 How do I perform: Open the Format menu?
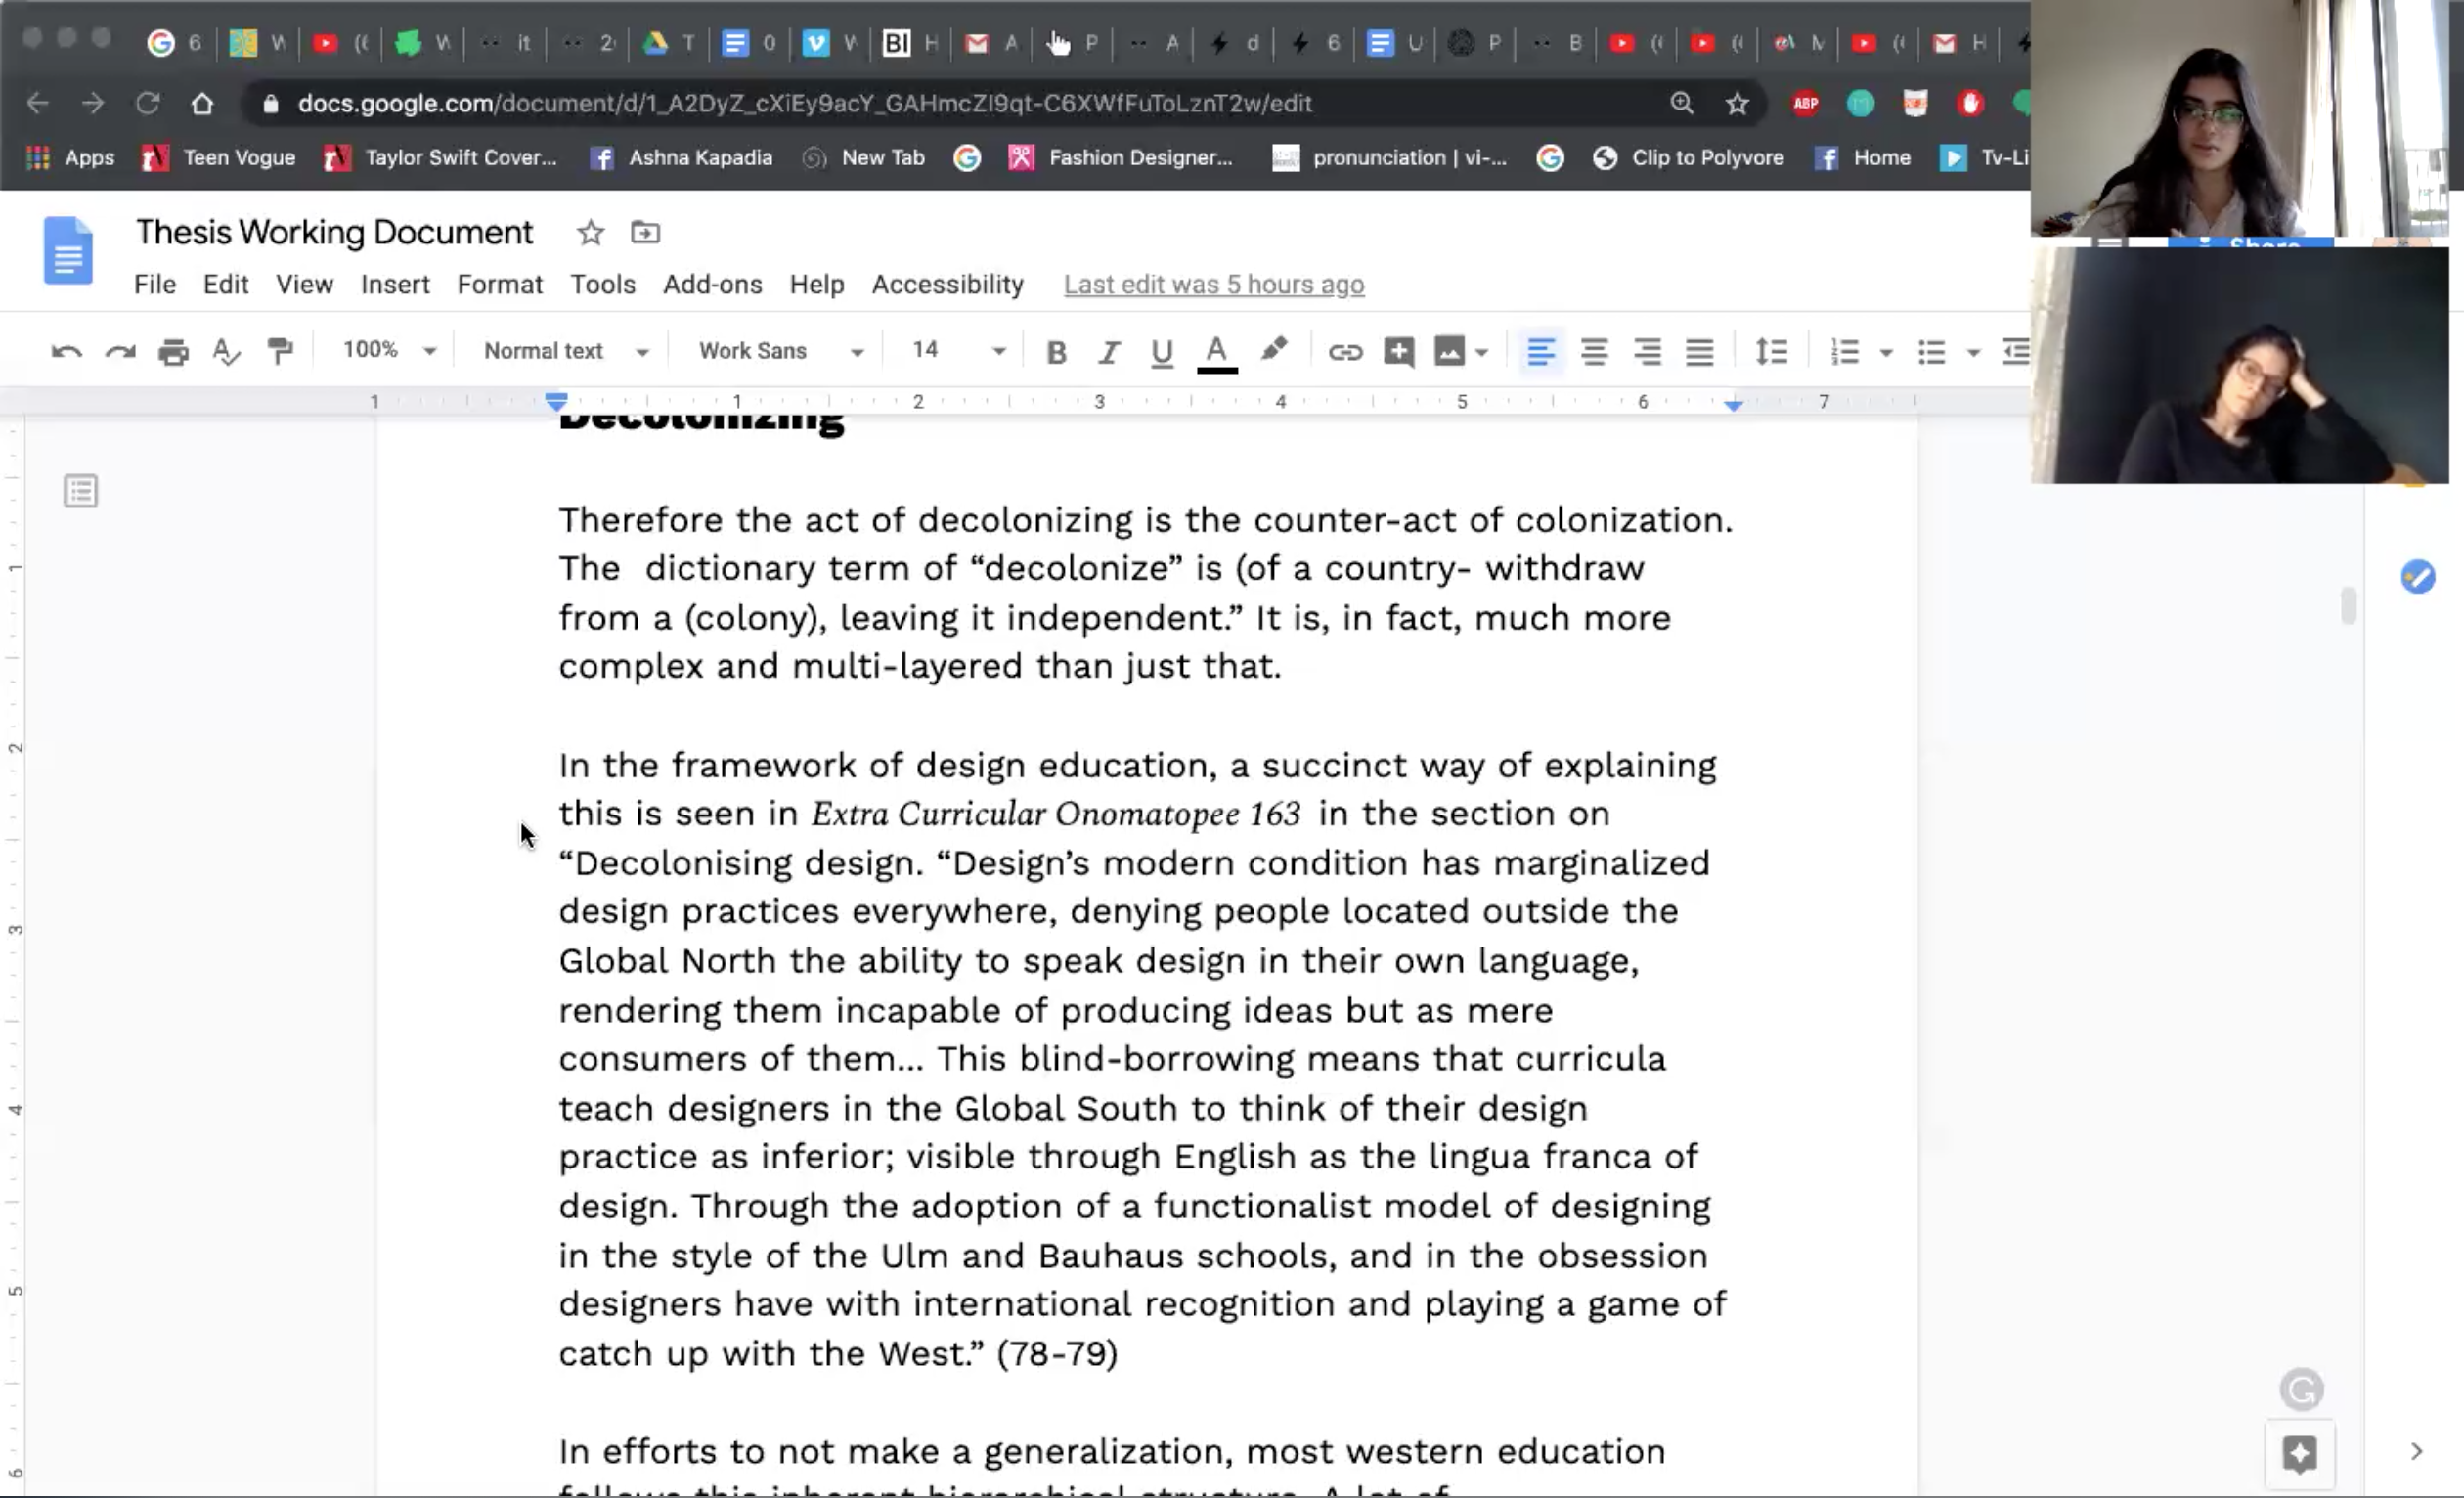pos(500,285)
